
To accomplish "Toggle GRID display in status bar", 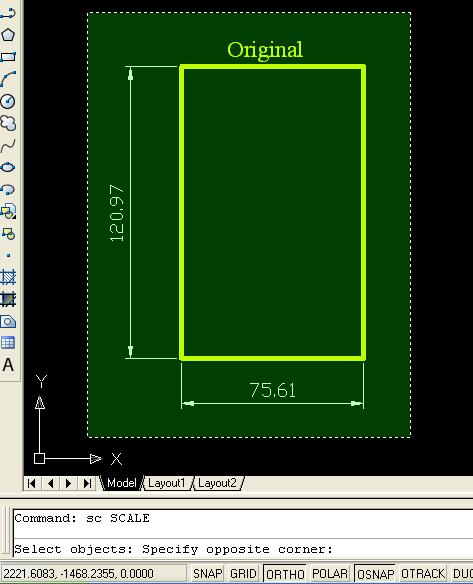I will (243, 574).
